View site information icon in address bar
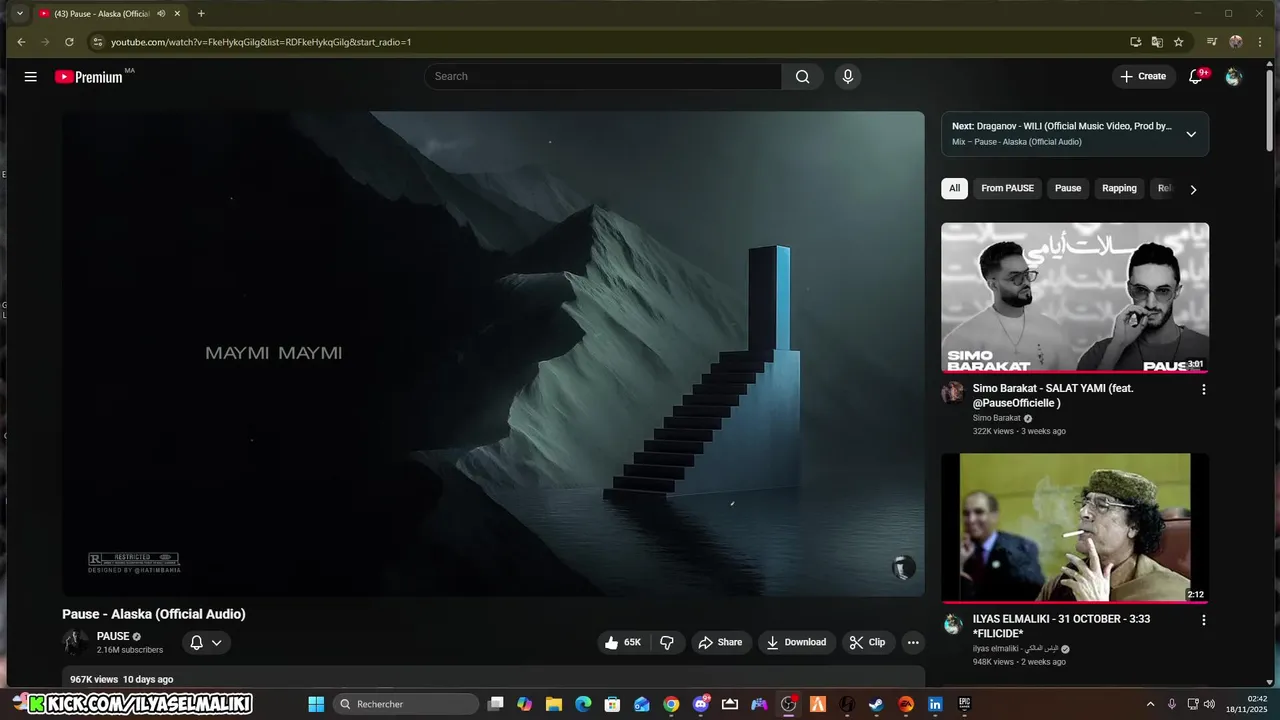The width and height of the screenshot is (1280, 720). [x=97, y=42]
